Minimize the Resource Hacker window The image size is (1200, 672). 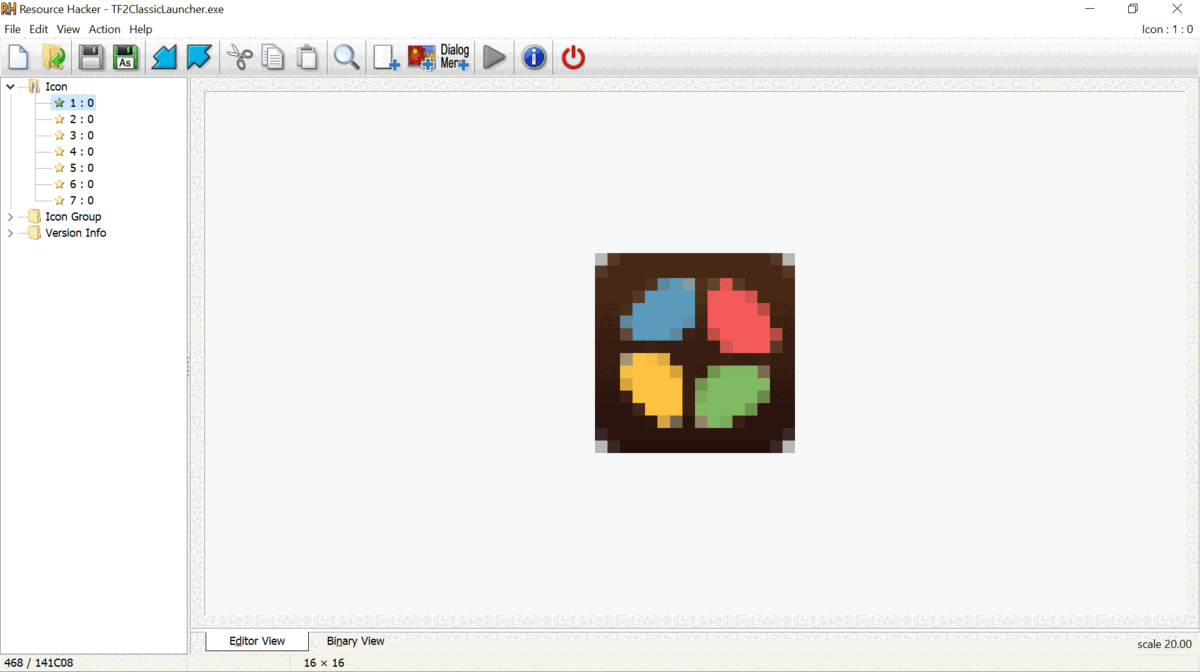click(x=1089, y=9)
